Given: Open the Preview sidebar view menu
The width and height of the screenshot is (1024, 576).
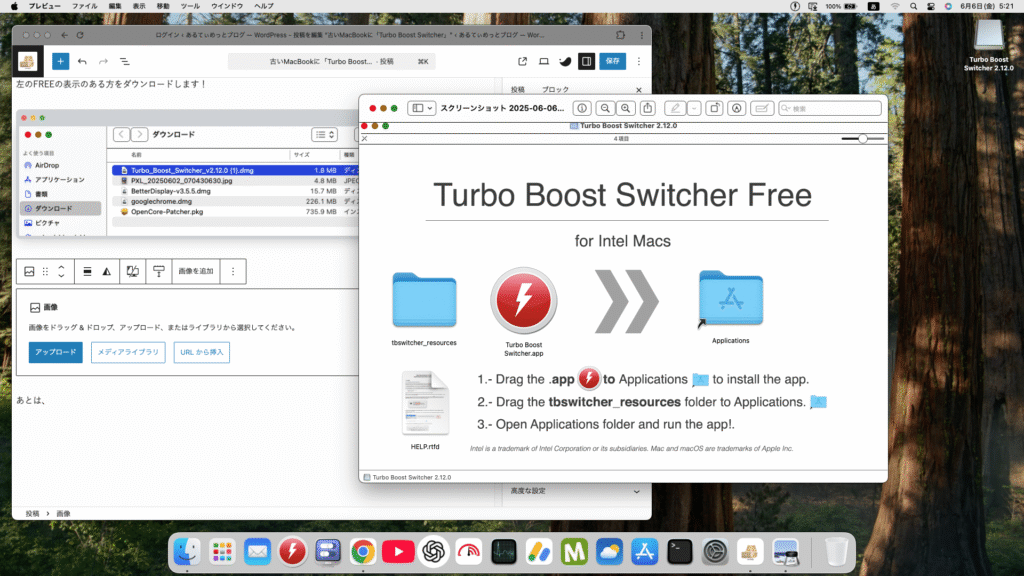Looking at the screenshot, I should tap(421, 108).
